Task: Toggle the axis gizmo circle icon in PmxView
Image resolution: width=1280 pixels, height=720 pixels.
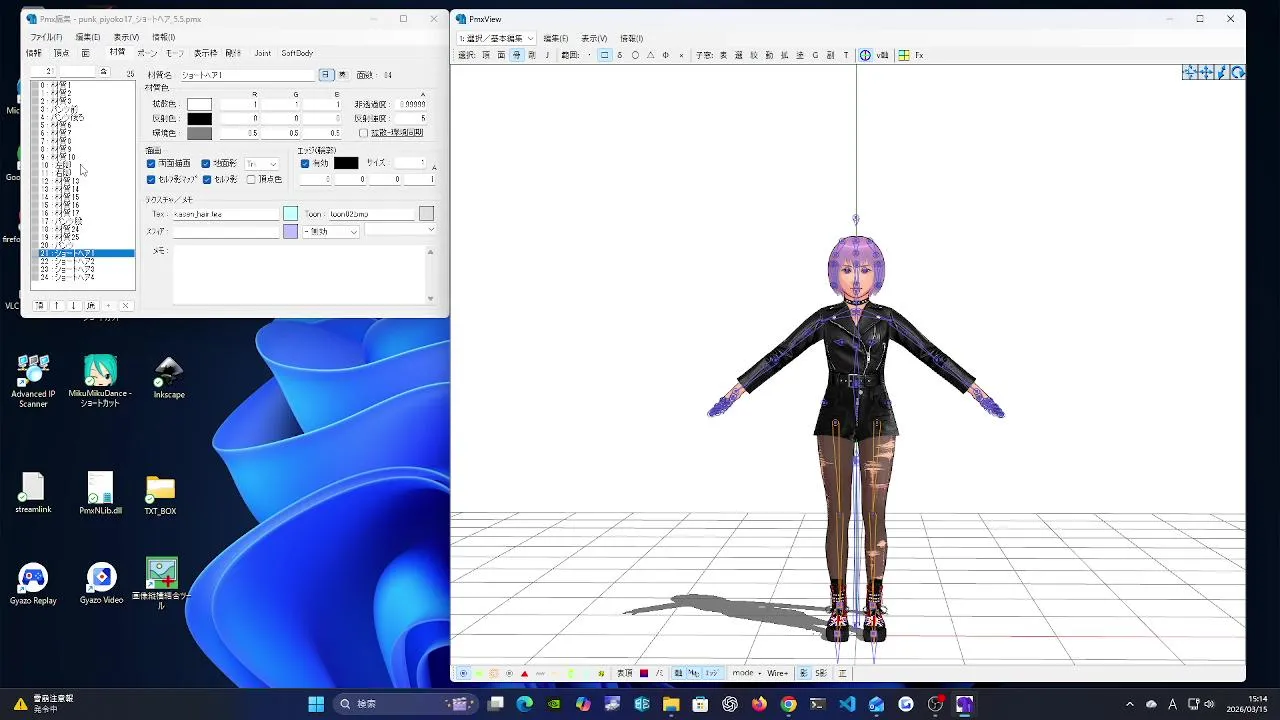Action: [865, 55]
